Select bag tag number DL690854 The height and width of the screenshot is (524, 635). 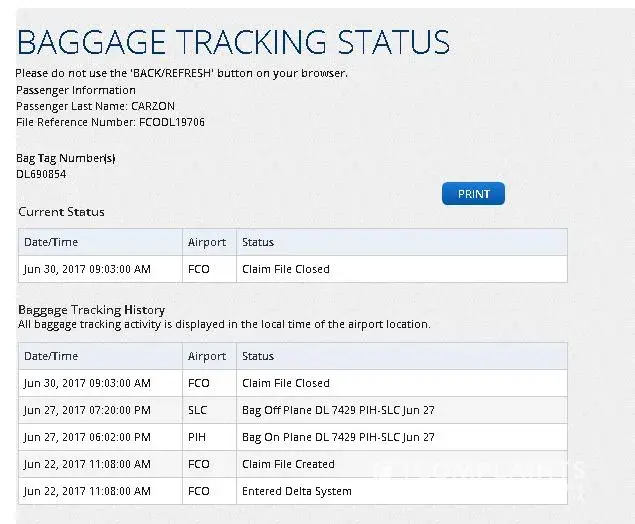[41, 174]
